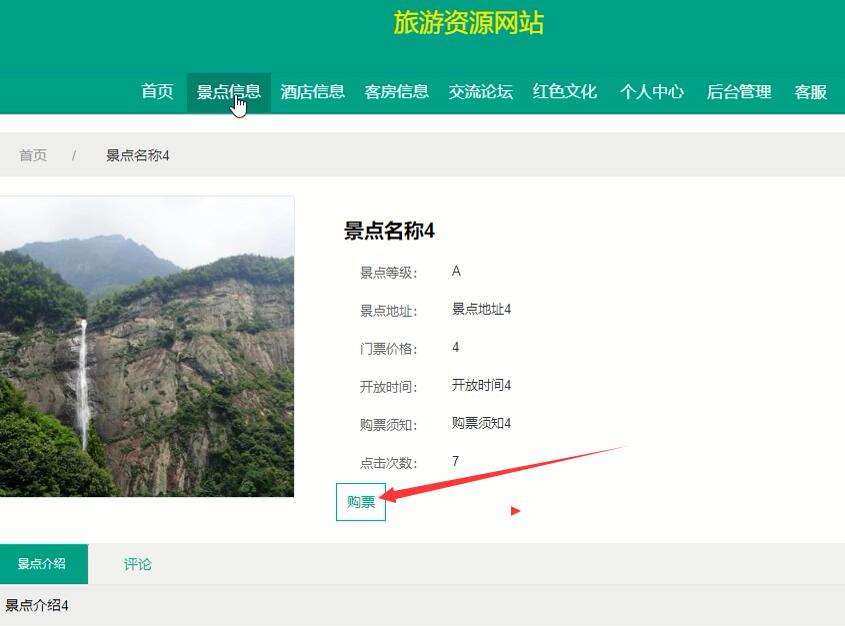
Task: Open 后台管理 from the navigation bar
Action: tap(739, 92)
